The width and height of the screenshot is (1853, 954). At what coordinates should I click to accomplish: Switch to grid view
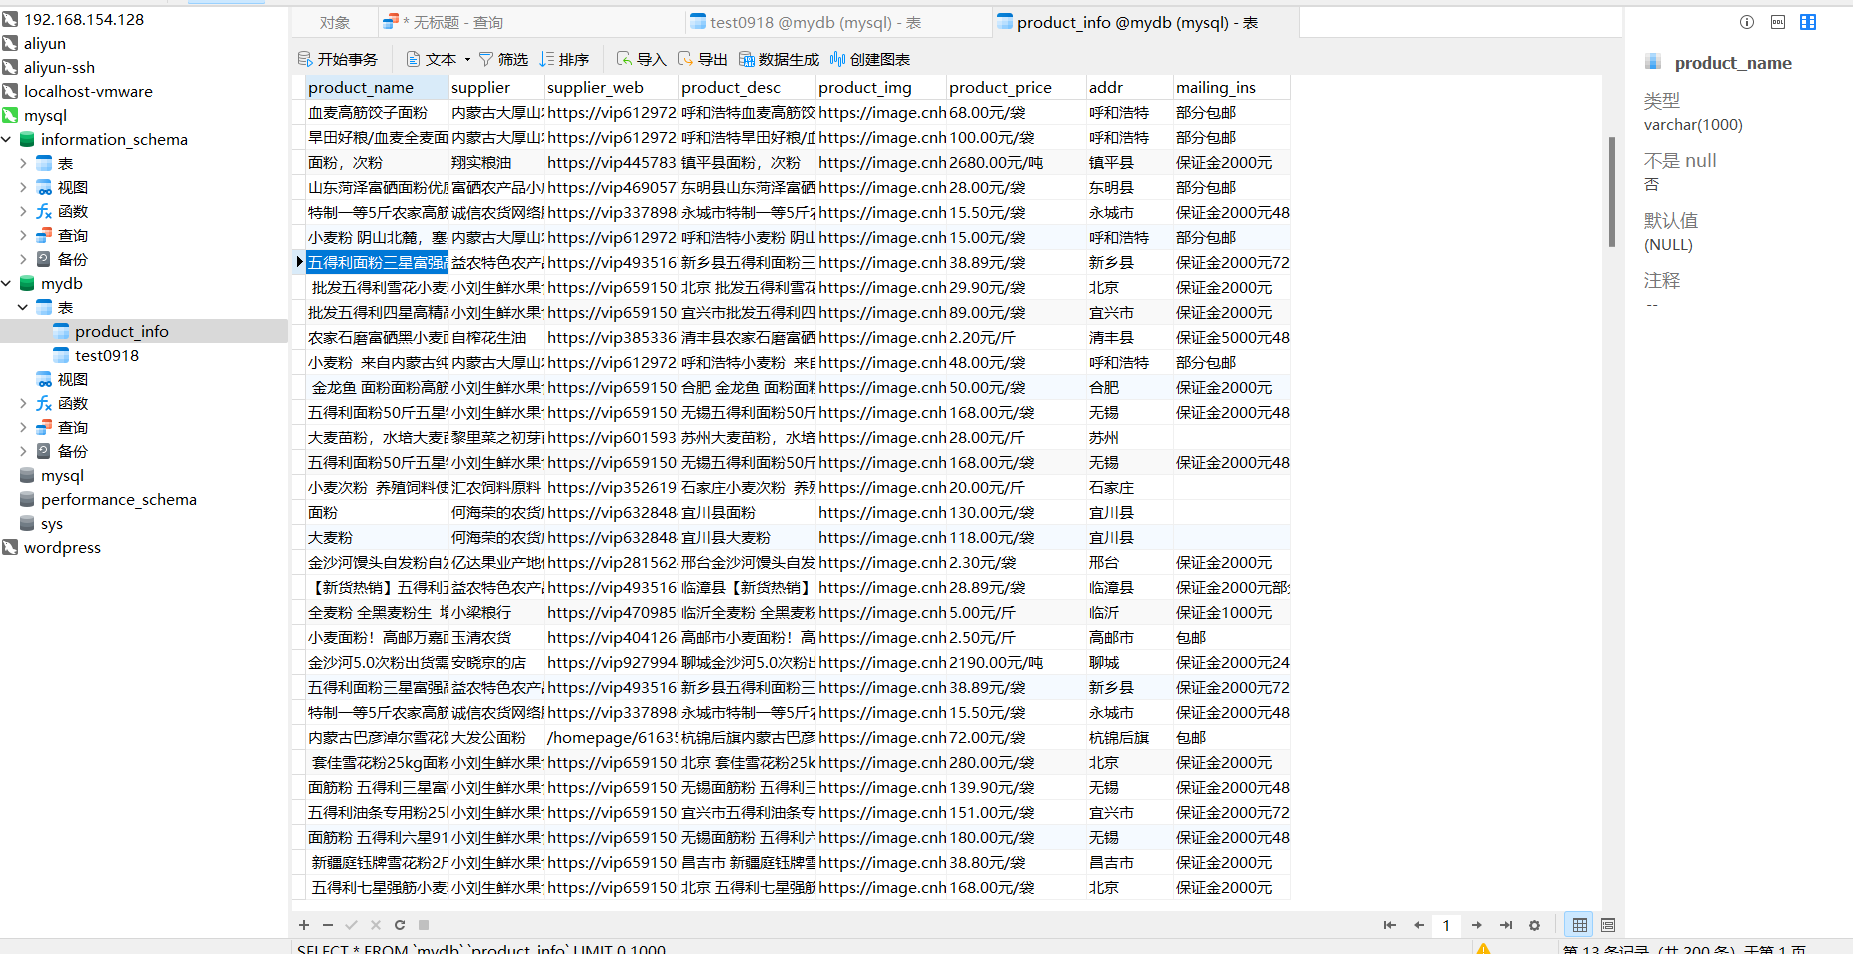[1580, 925]
